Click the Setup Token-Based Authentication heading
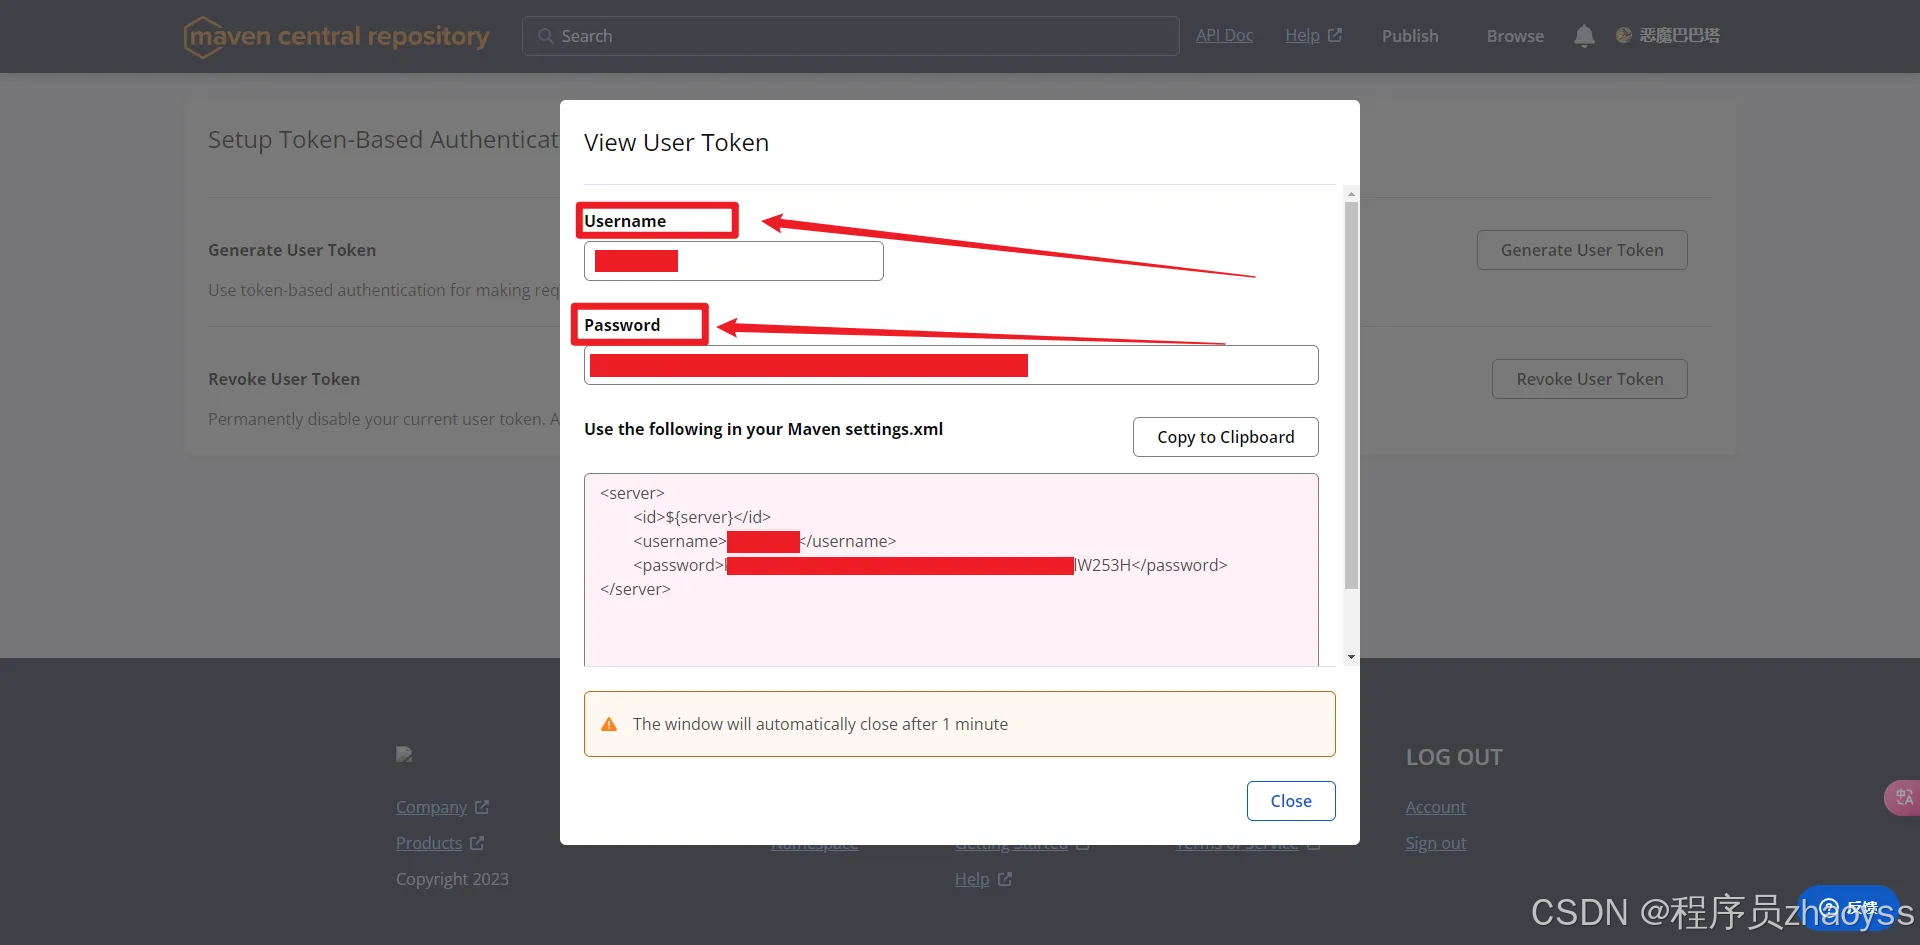 383,140
